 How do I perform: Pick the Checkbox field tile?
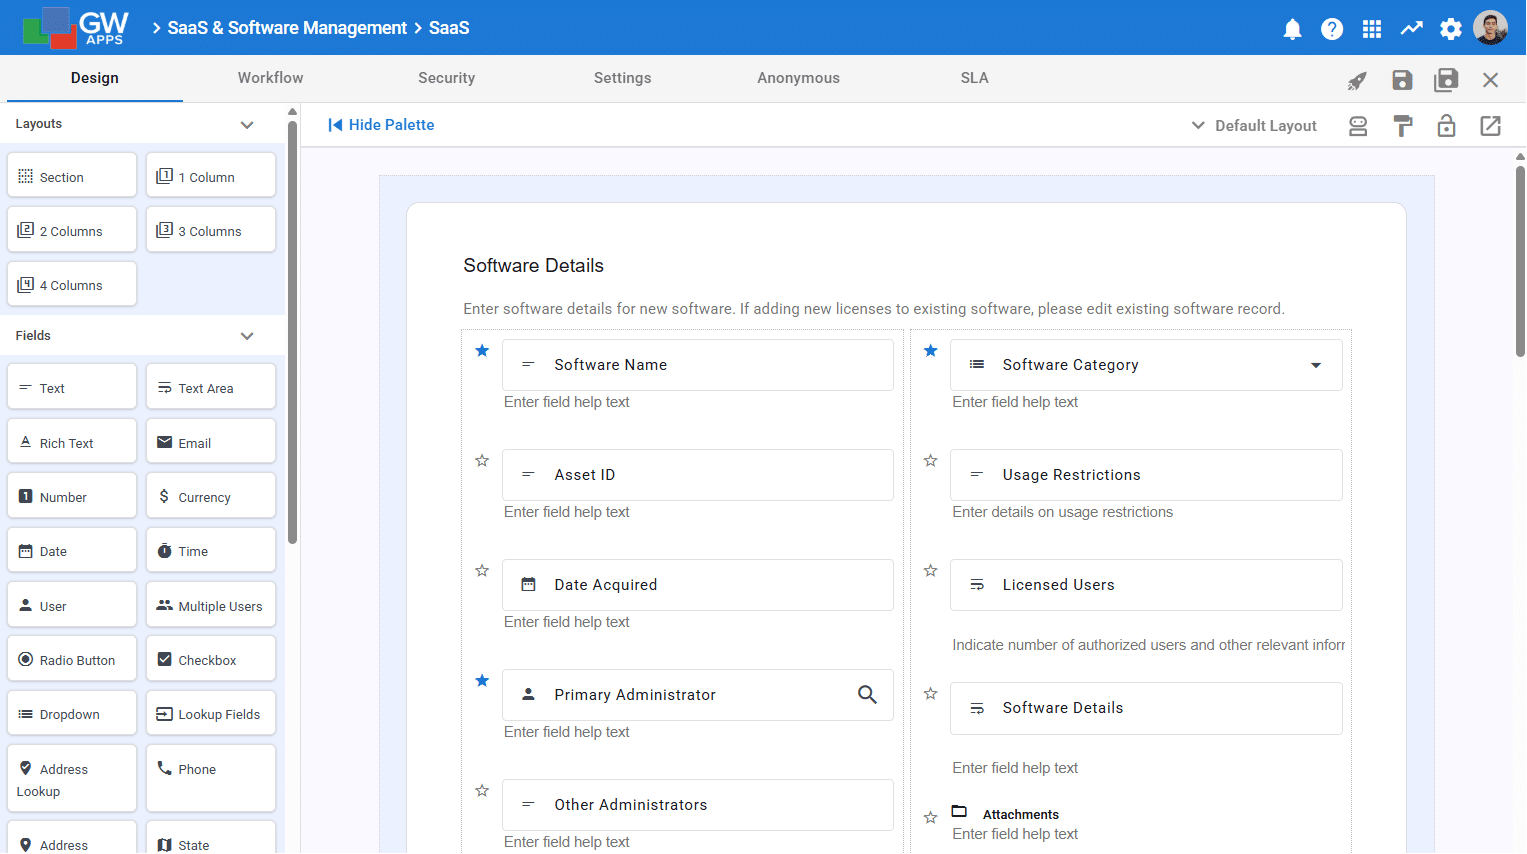coord(211,659)
